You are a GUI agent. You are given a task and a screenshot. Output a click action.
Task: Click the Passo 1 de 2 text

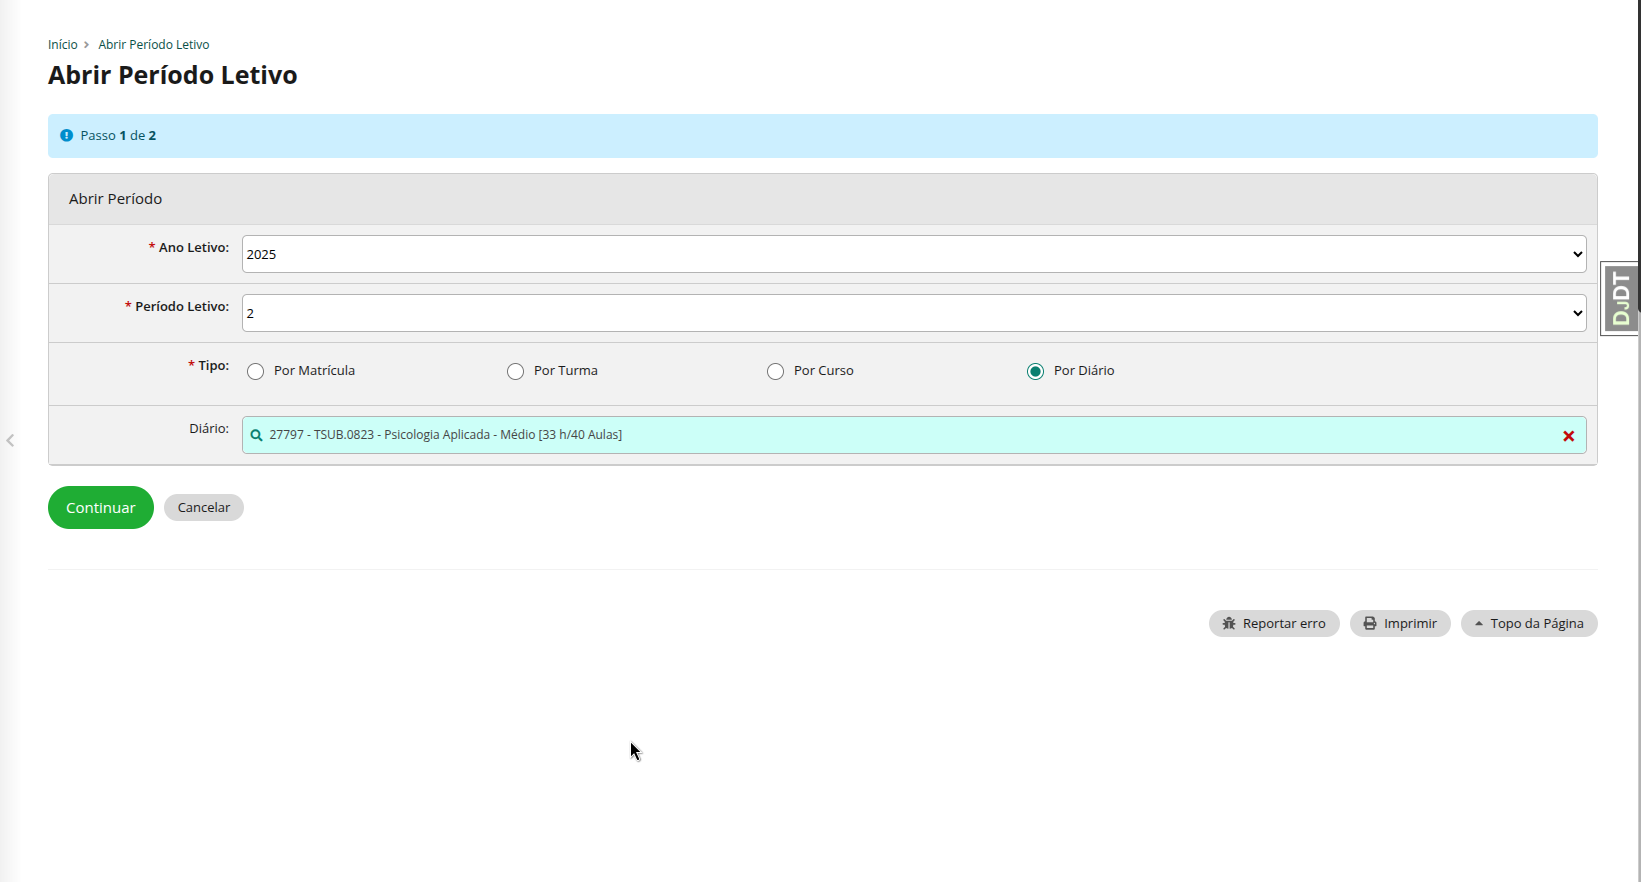click(x=118, y=135)
